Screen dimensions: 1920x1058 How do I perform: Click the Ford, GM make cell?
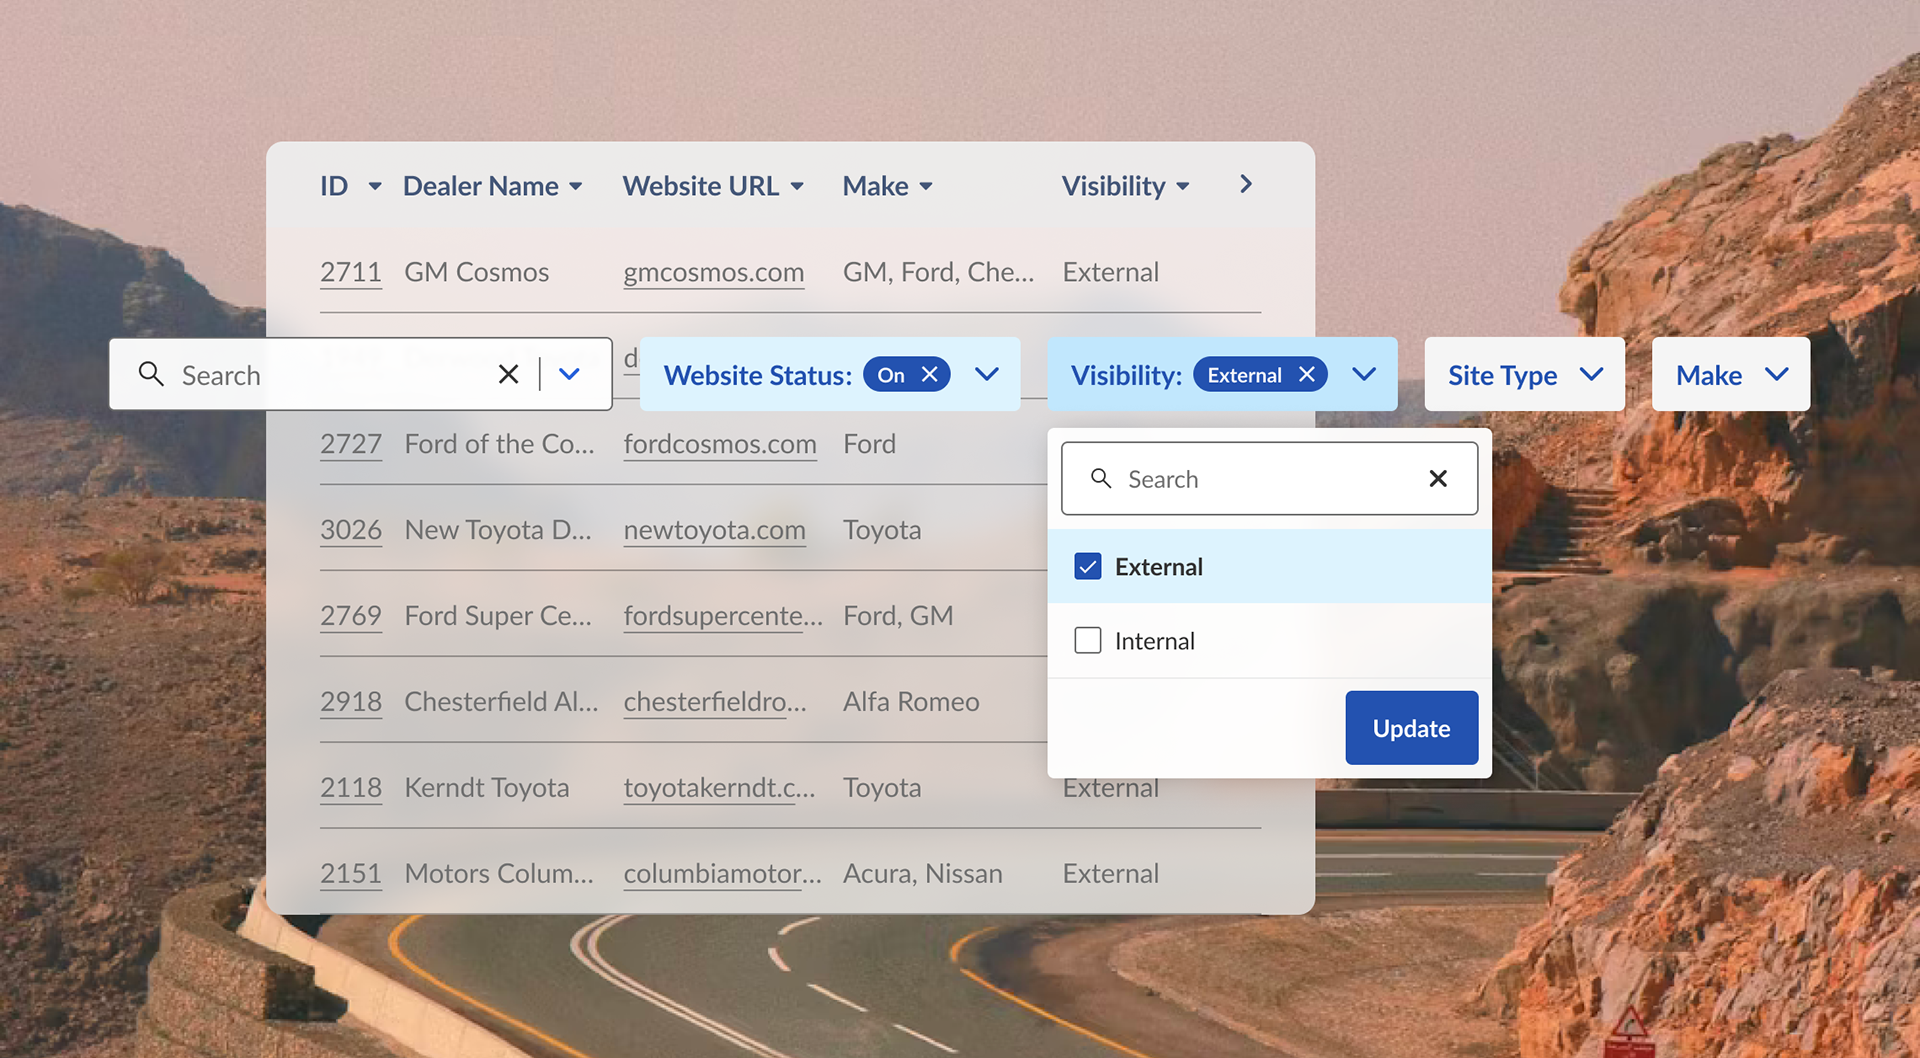coord(898,616)
